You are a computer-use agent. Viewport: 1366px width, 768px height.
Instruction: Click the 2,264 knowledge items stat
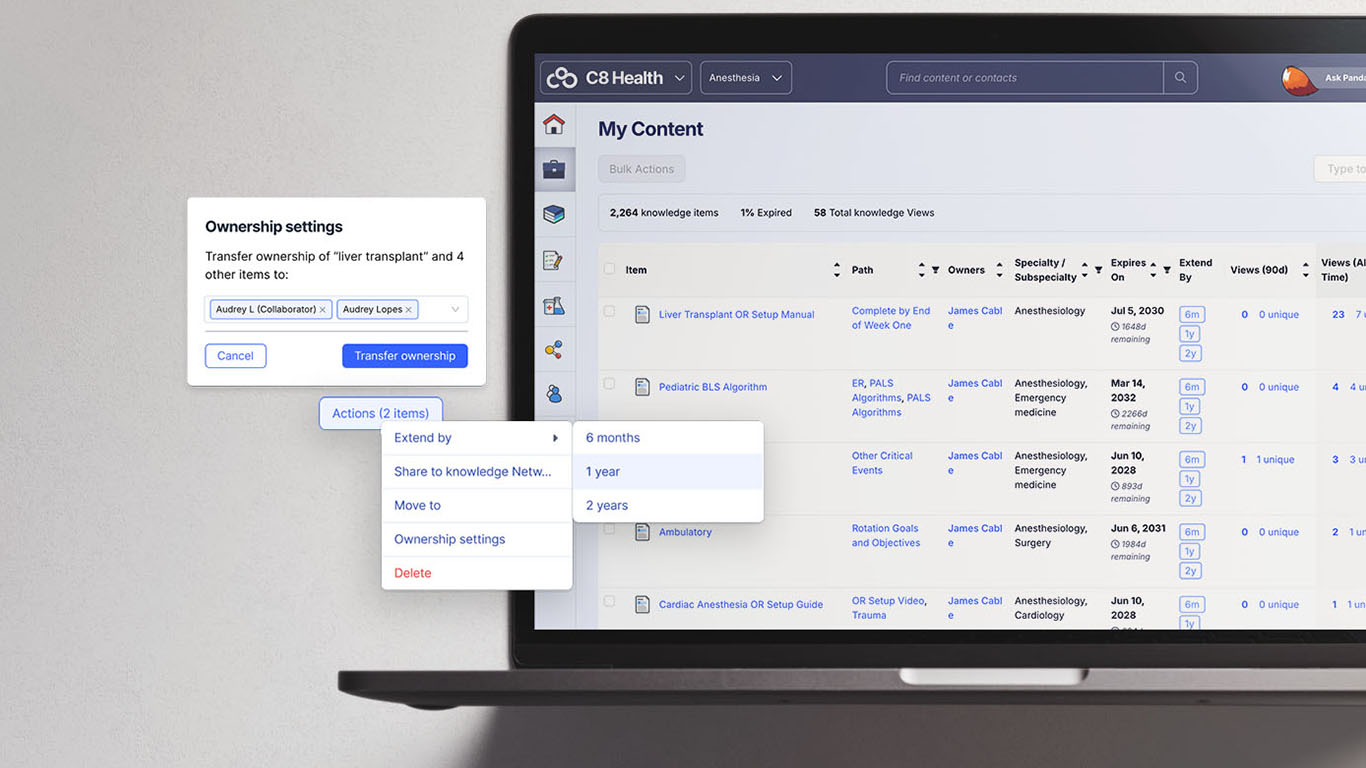tap(664, 213)
